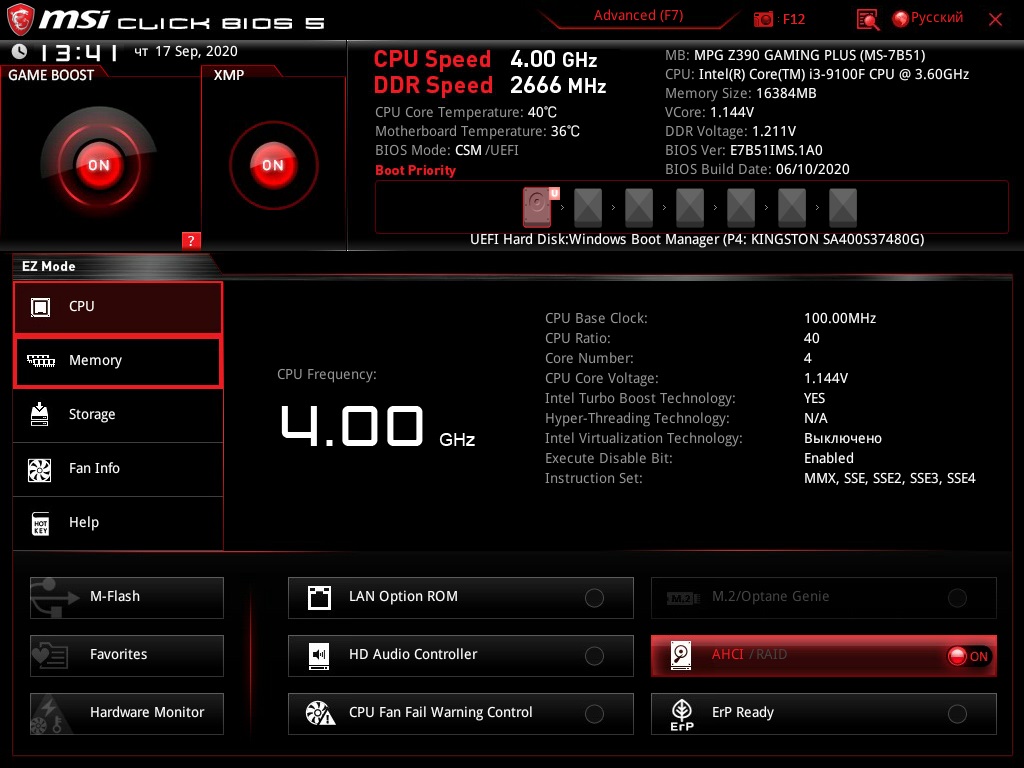Viewport: 1024px width, 768px height.
Task: Click the CPU chip icon in sidebar
Action: coord(40,306)
